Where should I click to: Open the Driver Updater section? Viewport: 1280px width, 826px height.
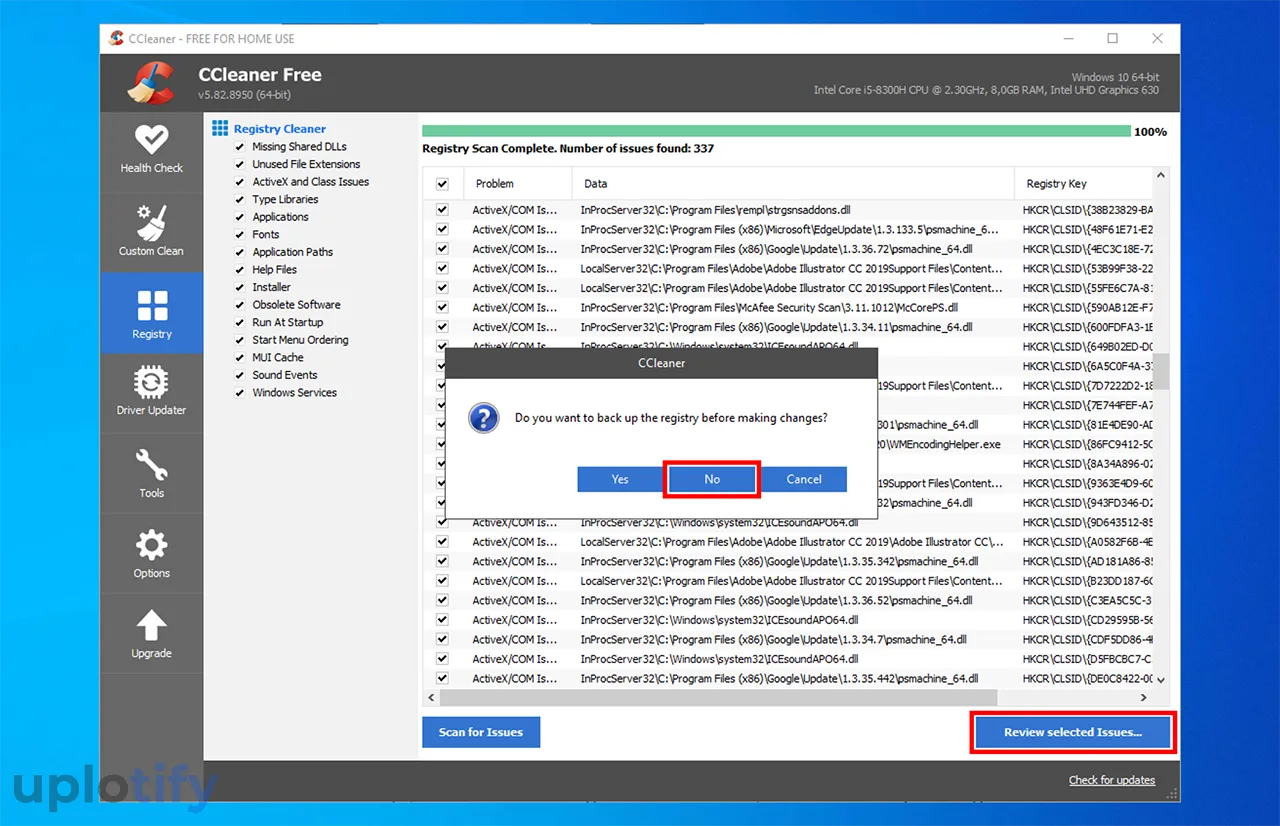[x=152, y=390]
